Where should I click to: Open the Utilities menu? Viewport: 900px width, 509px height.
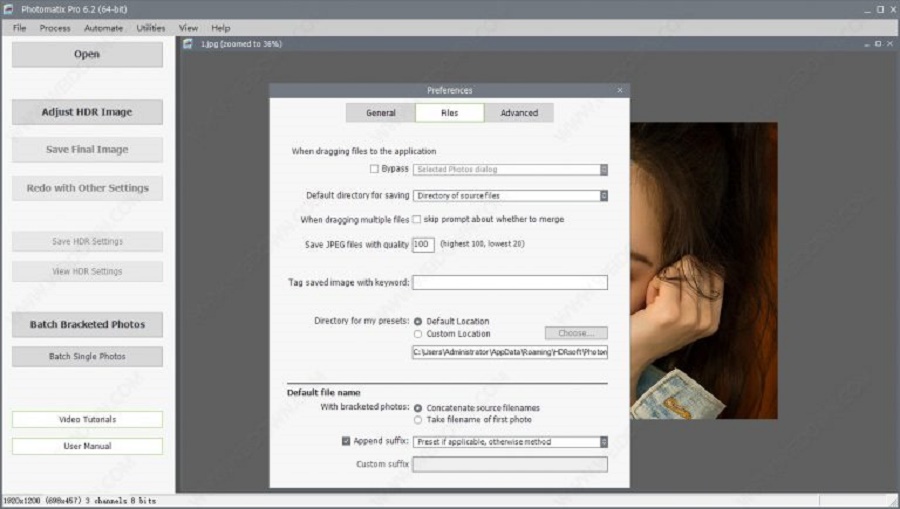(x=151, y=28)
